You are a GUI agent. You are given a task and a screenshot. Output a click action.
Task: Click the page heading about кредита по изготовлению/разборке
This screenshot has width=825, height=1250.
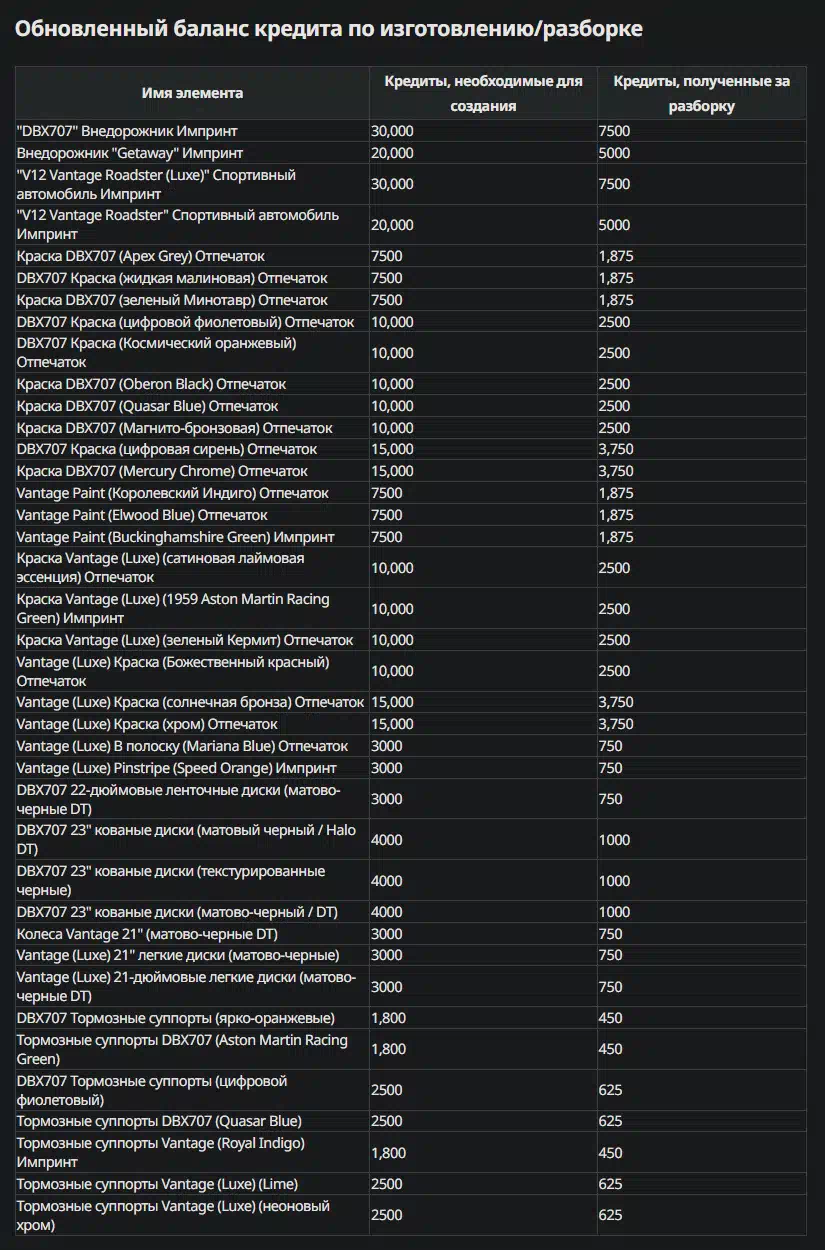329,29
